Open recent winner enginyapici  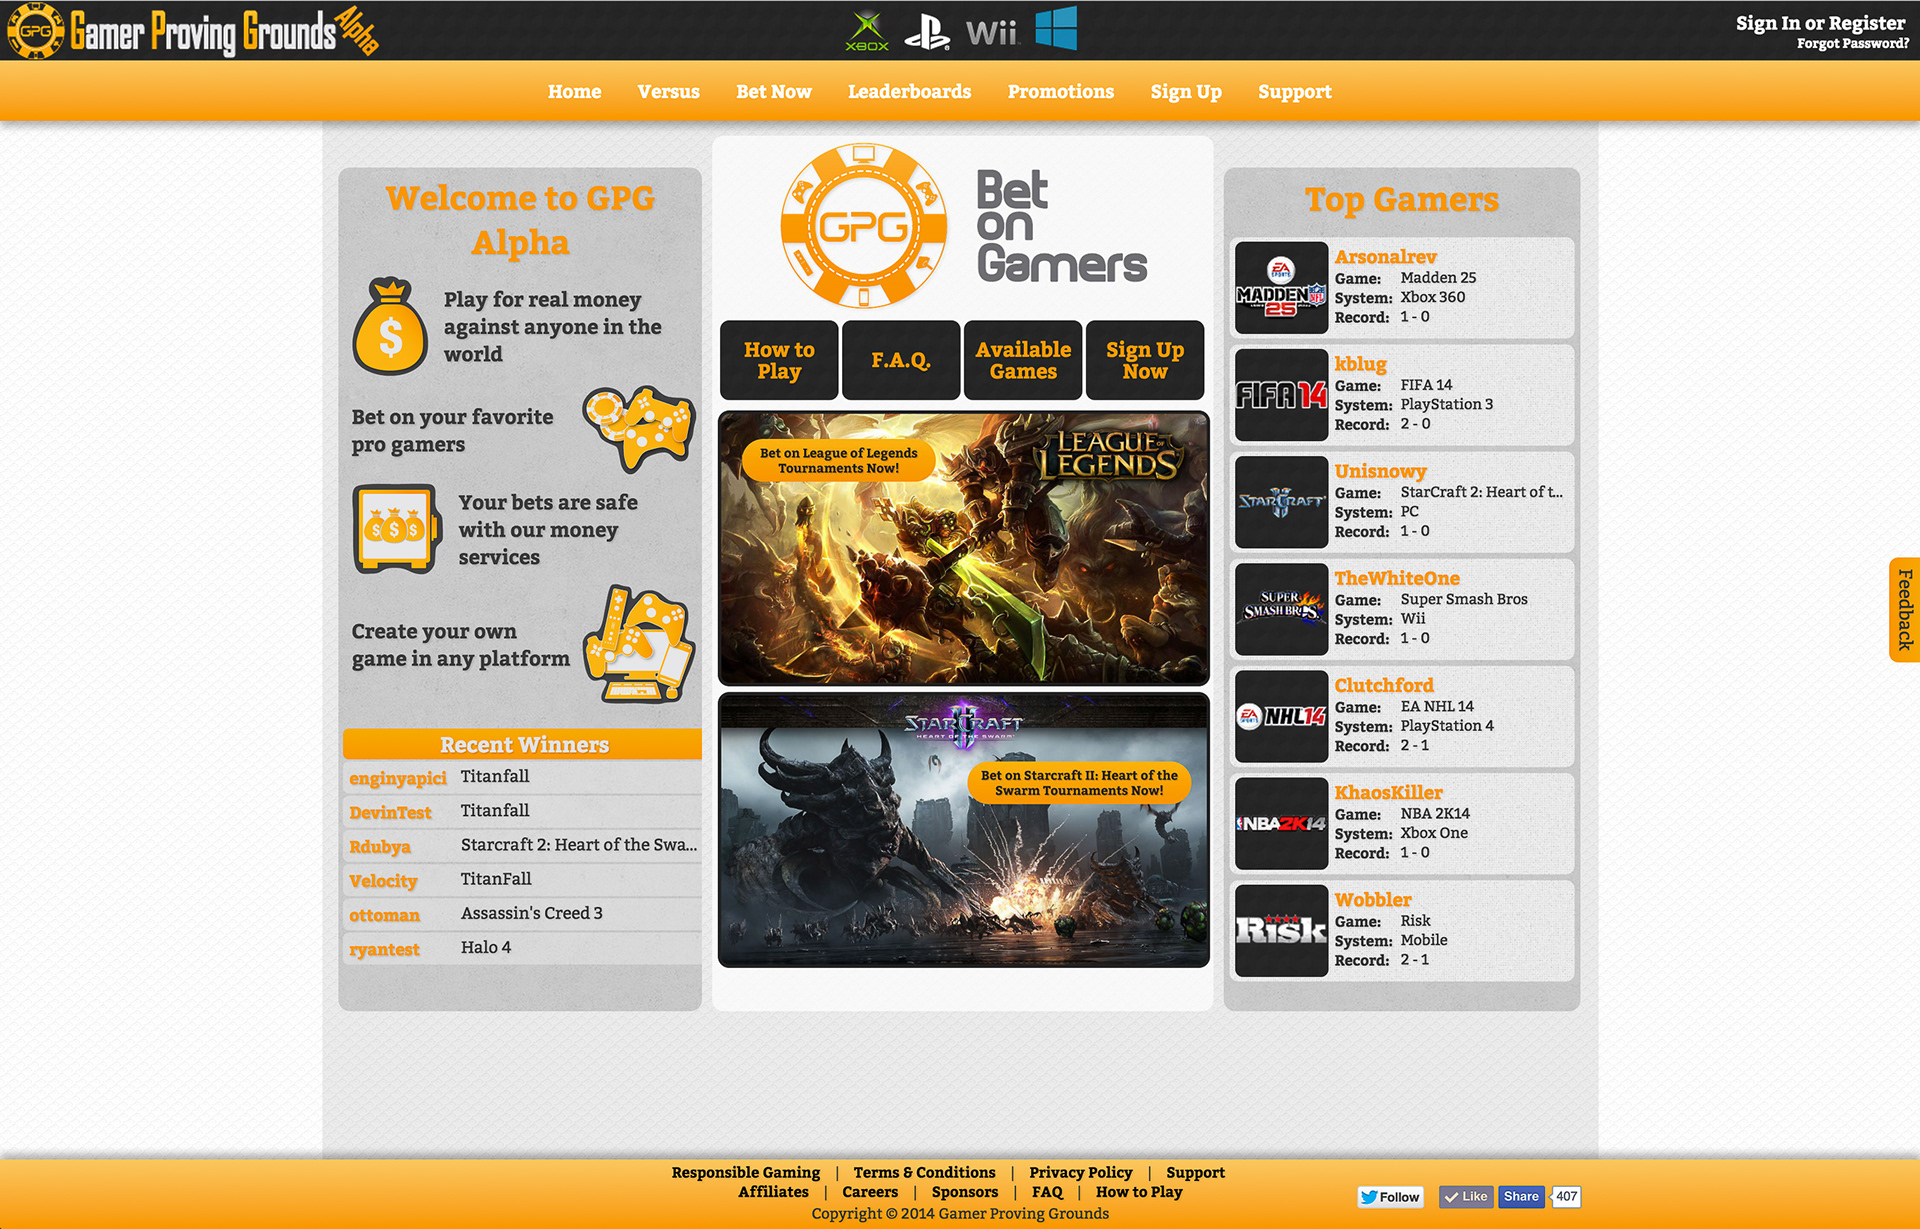coord(397,778)
